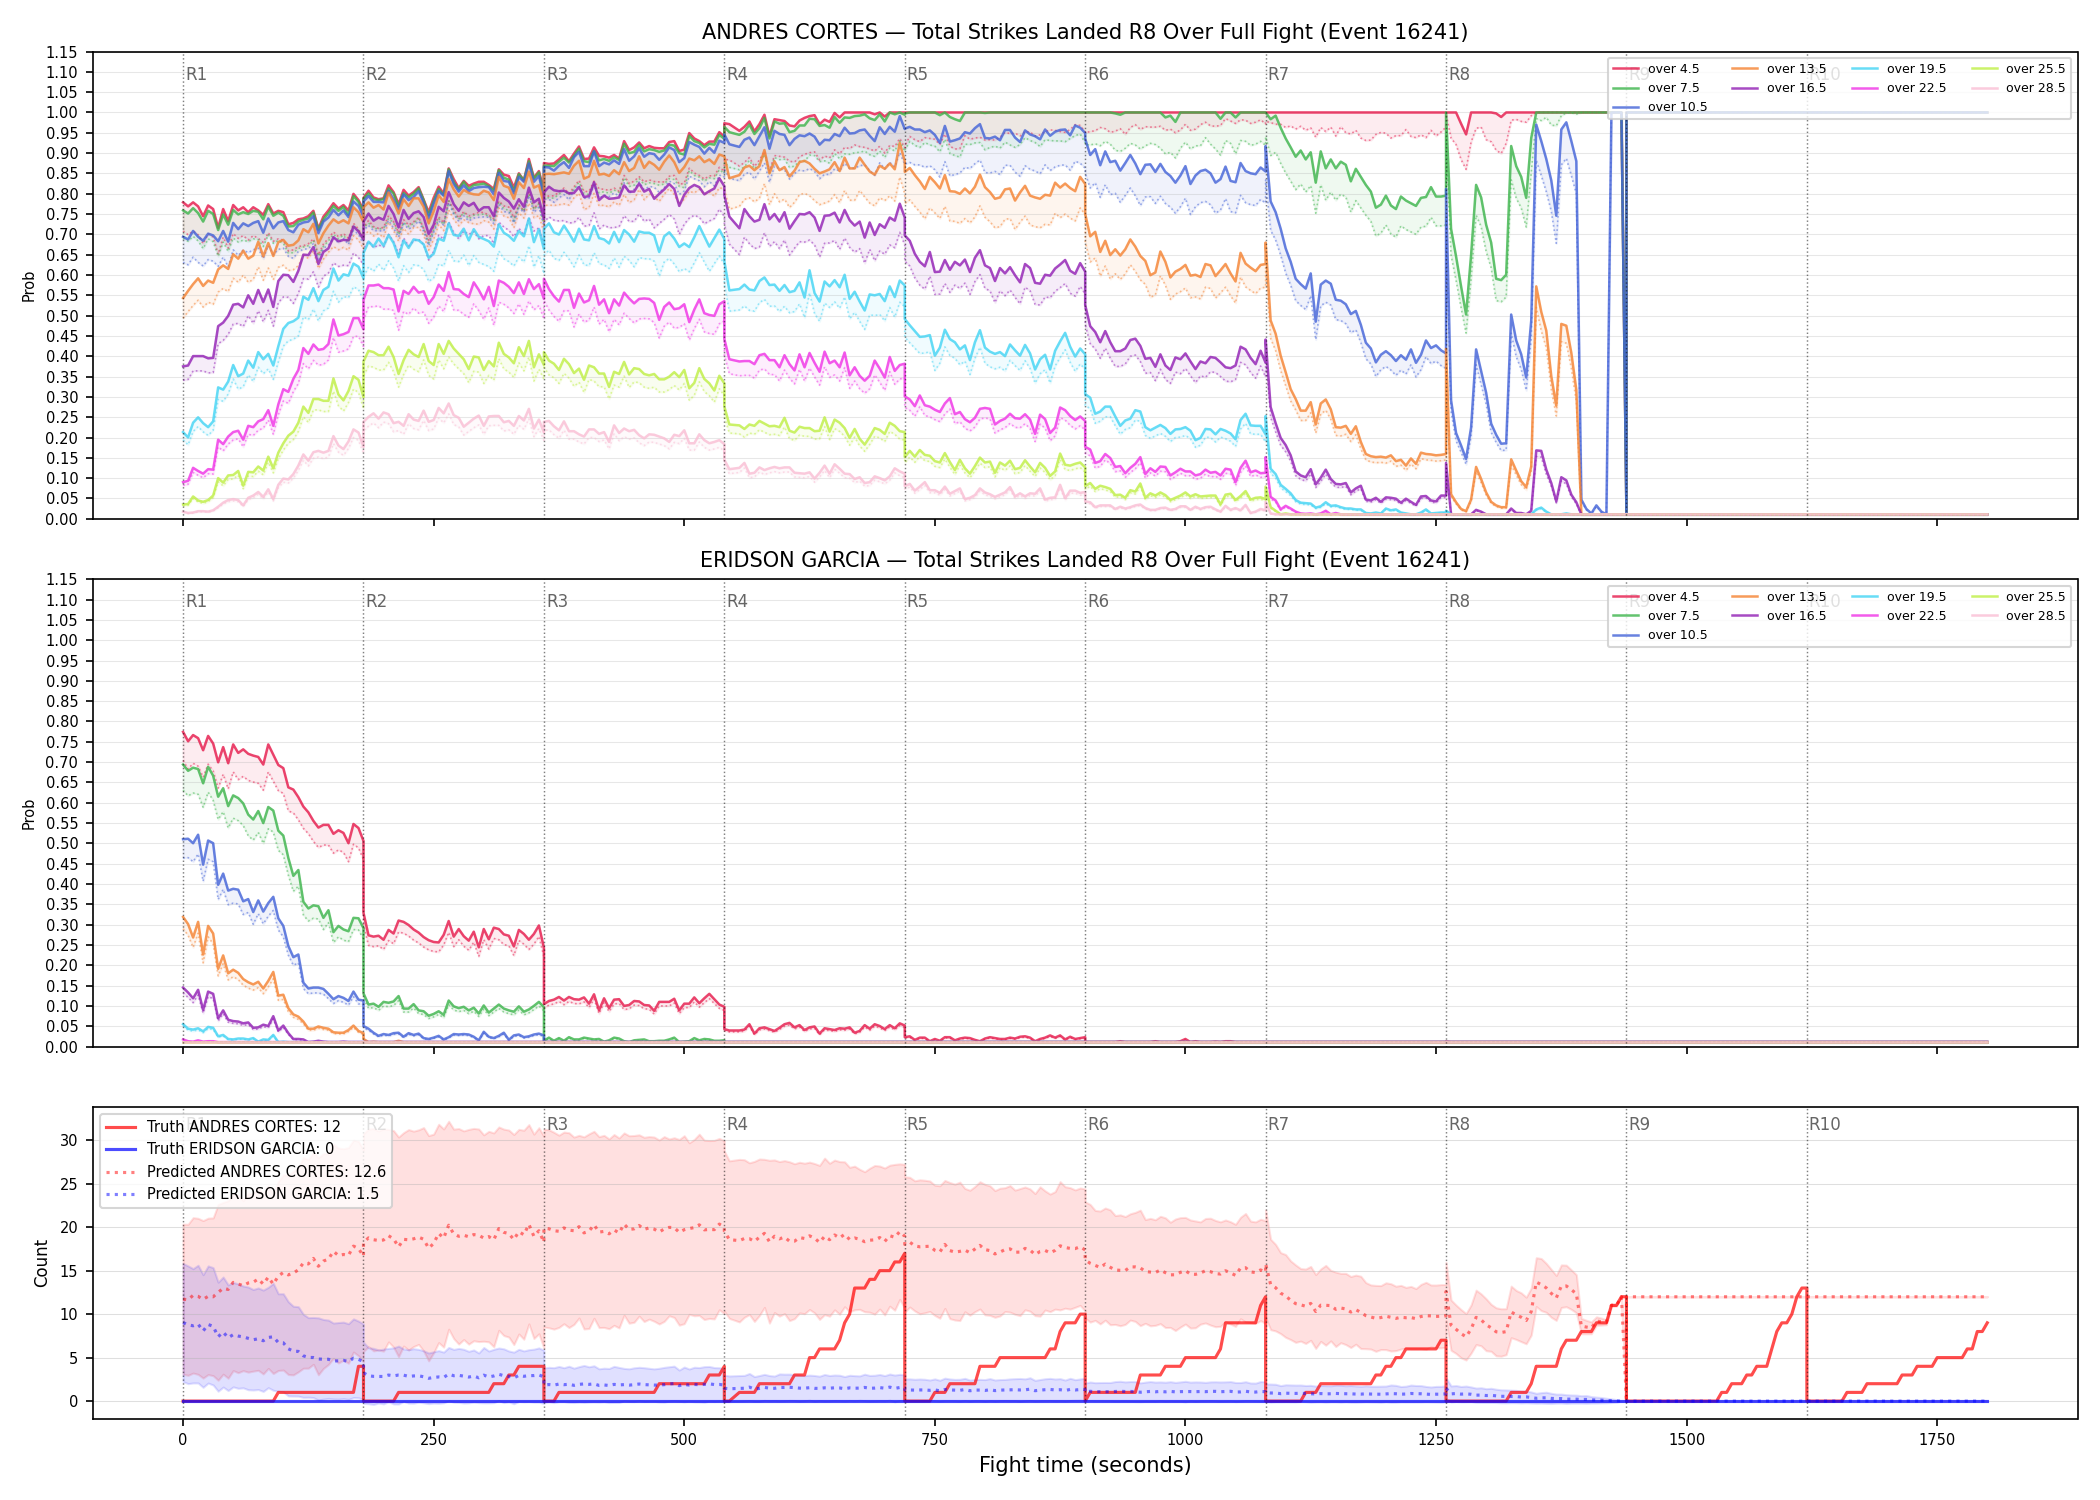Click the 'Fight time (seconds)' axis label
The width and height of the screenshot is (2100, 1500).
[x=1085, y=1465]
